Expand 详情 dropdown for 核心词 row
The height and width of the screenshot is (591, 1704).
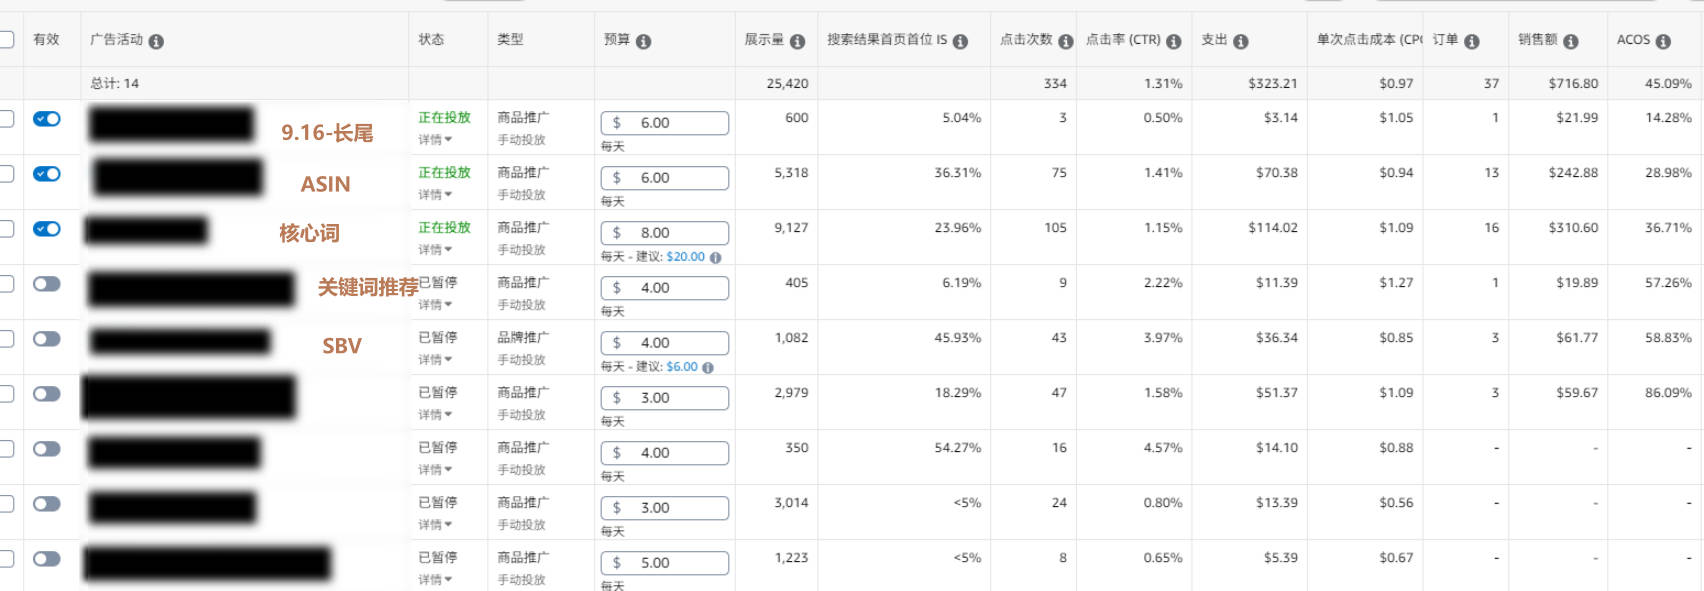(435, 250)
